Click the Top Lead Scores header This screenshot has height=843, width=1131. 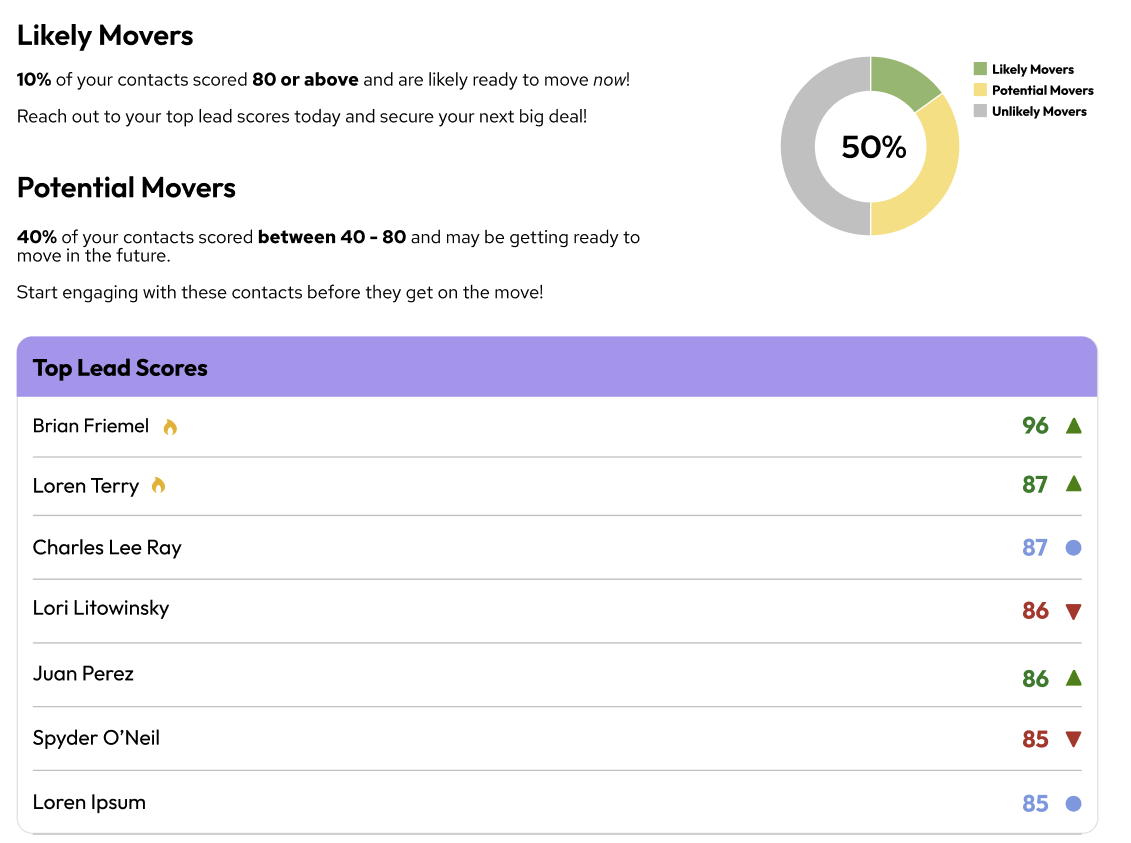(x=120, y=368)
